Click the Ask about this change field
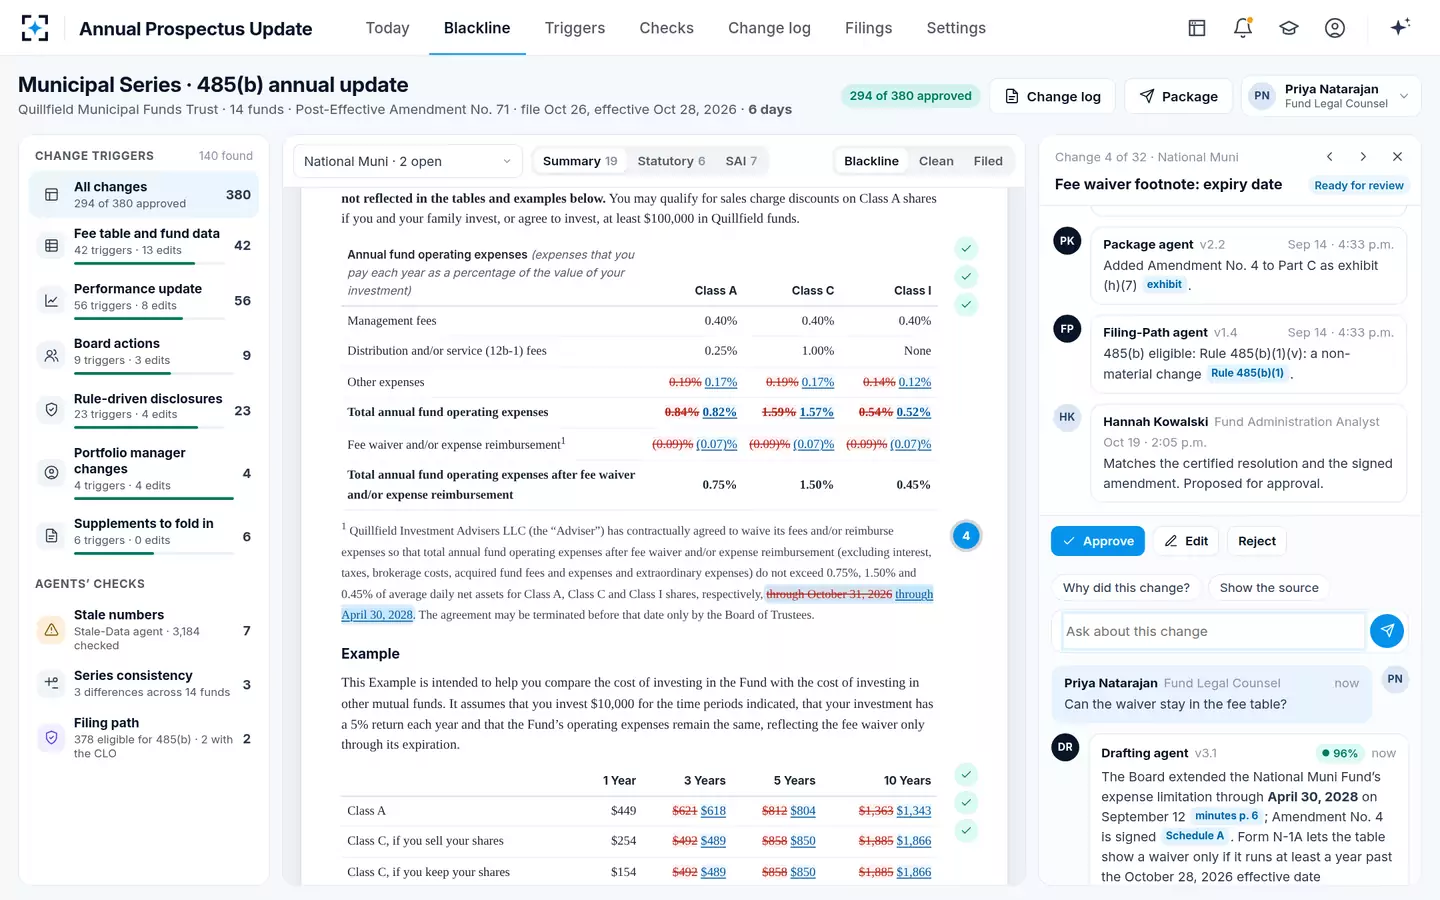The width and height of the screenshot is (1440, 900). 1213,631
